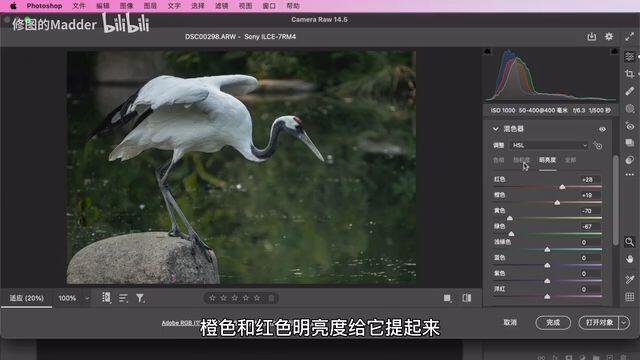Toggle Color Mixer panel eye visibility
The width and height of the screenshot is (640, 360).
[x=602, y=129]
